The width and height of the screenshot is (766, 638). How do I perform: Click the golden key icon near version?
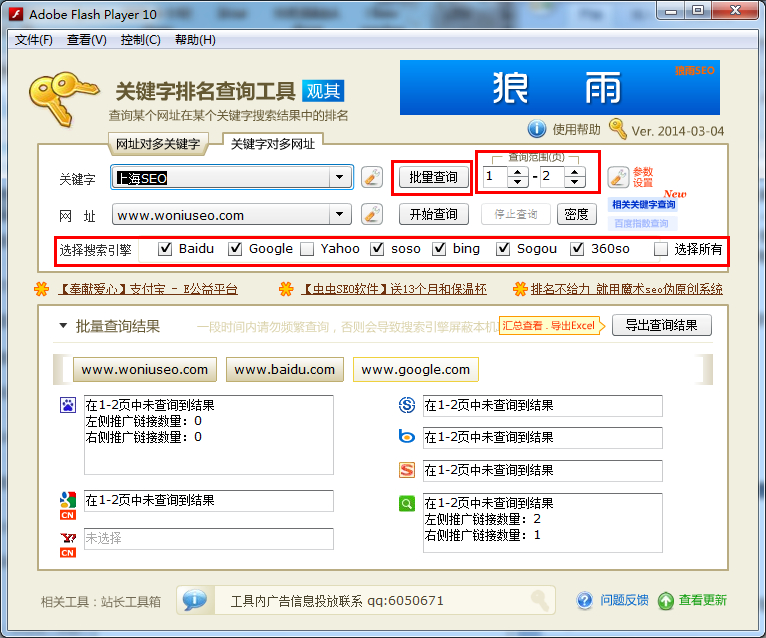(x=617, y=129)
